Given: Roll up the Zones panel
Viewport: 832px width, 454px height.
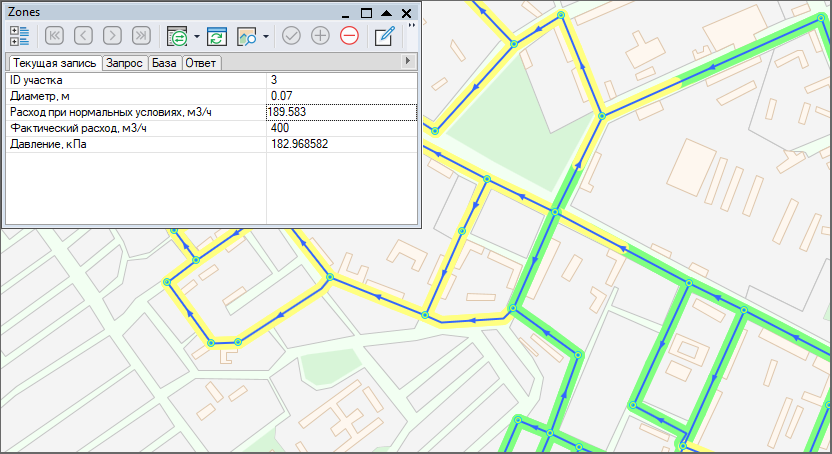Looking at the screenshot, I should [386, 13].
